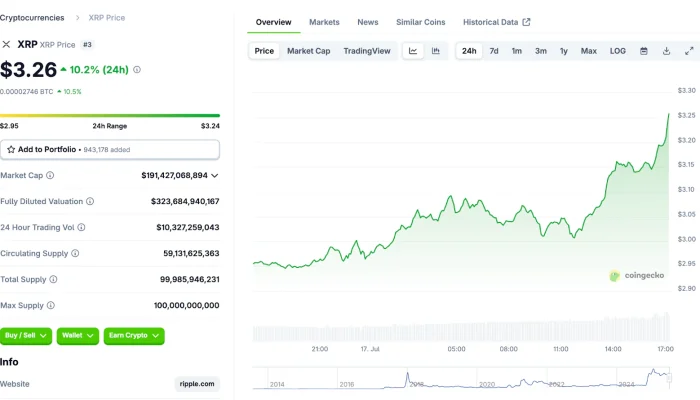
Task: Click Fully Diluted Valuation info icon
Action: coord(90,201)
